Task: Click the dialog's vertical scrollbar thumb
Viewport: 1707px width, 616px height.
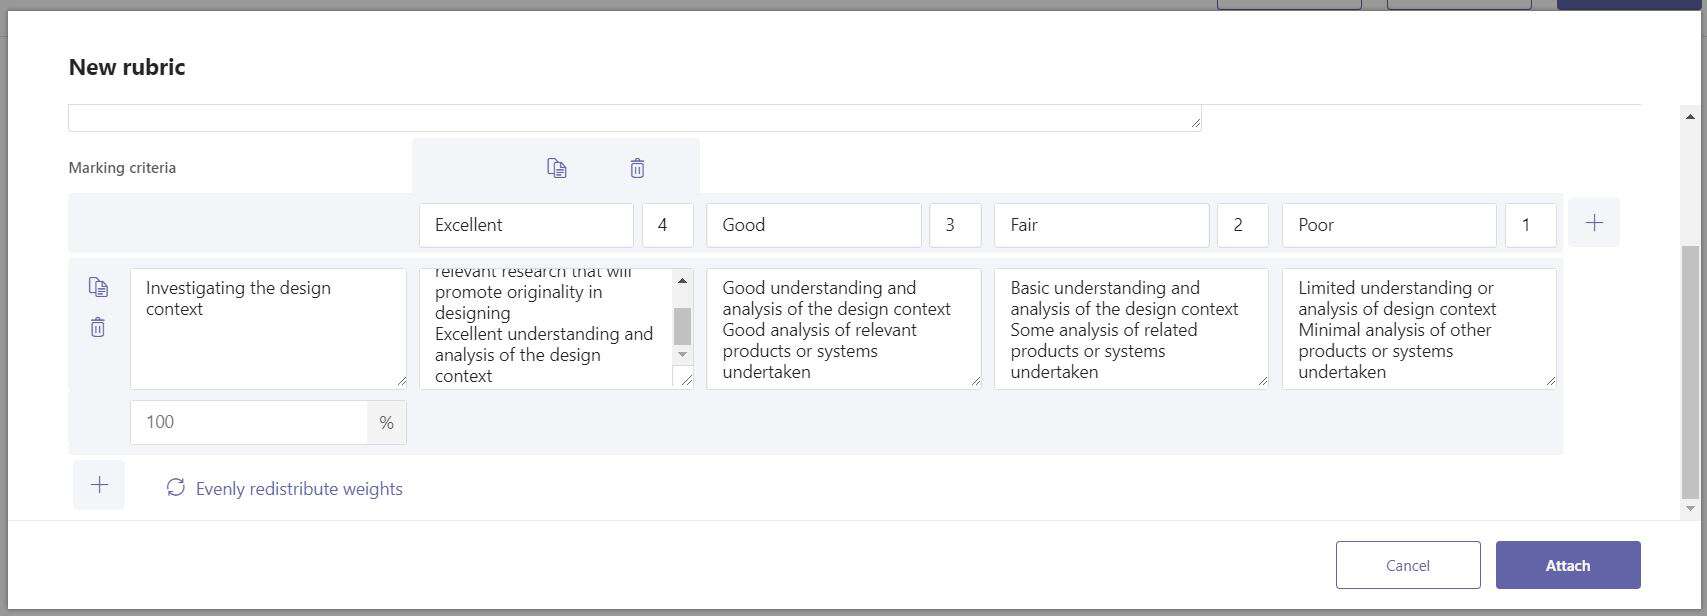Action: tap(1690, 372)
